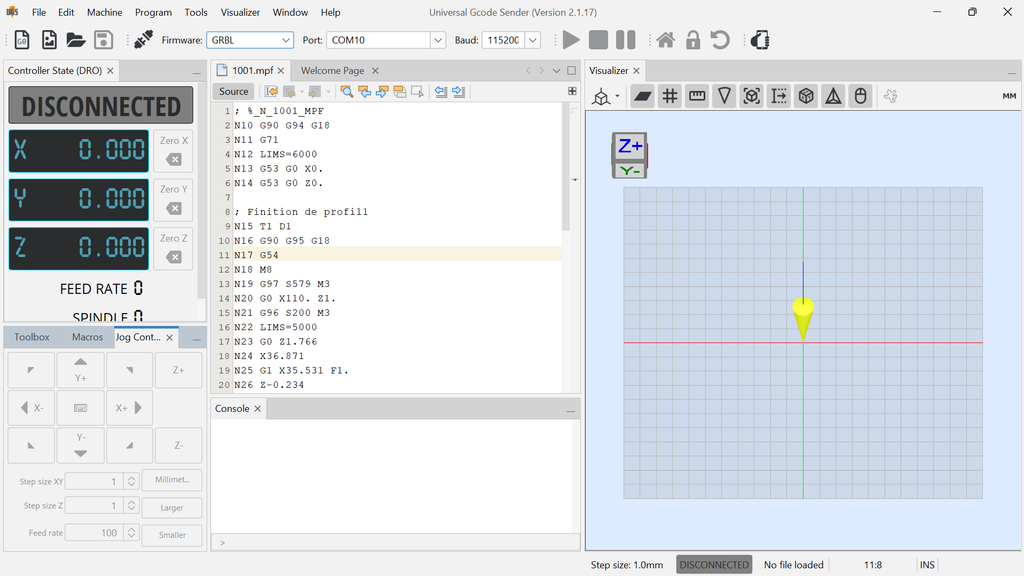The width and height of the screenshot is (1024, 576).
Task: Start sending with the play button
Action: (x=571, y=40)
